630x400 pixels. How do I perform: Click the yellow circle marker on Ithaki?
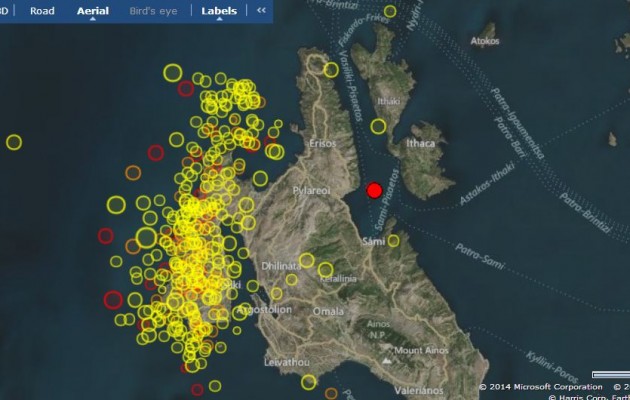click(x=378, y=126)
